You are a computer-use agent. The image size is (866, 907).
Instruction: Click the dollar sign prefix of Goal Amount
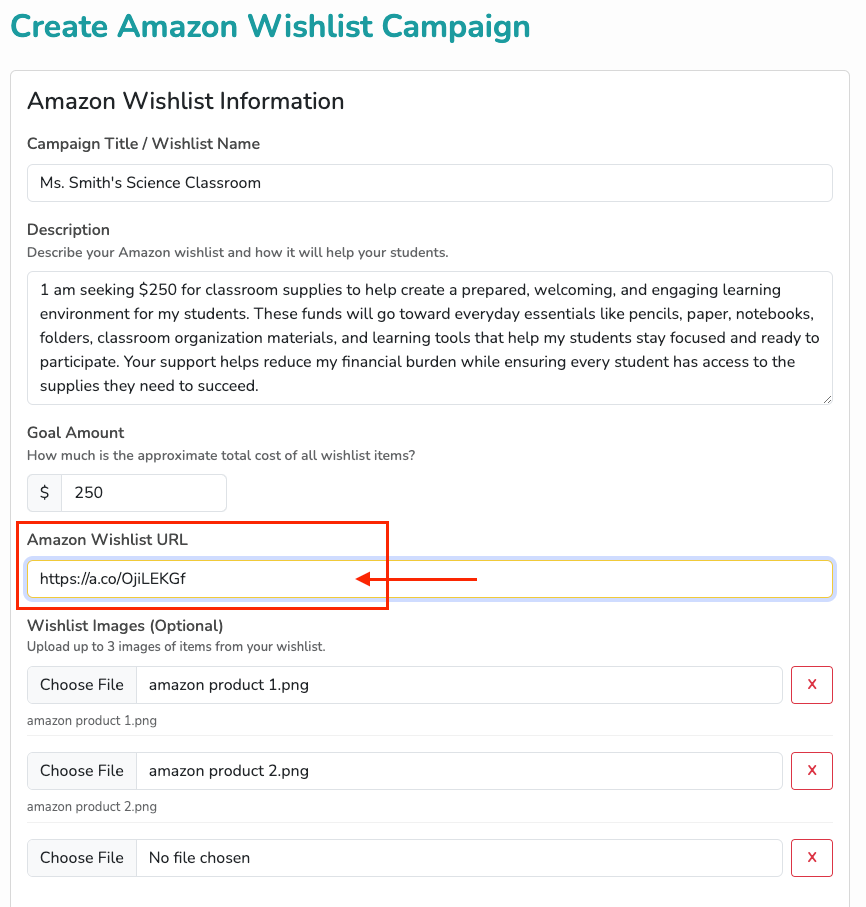coord(45,493)
